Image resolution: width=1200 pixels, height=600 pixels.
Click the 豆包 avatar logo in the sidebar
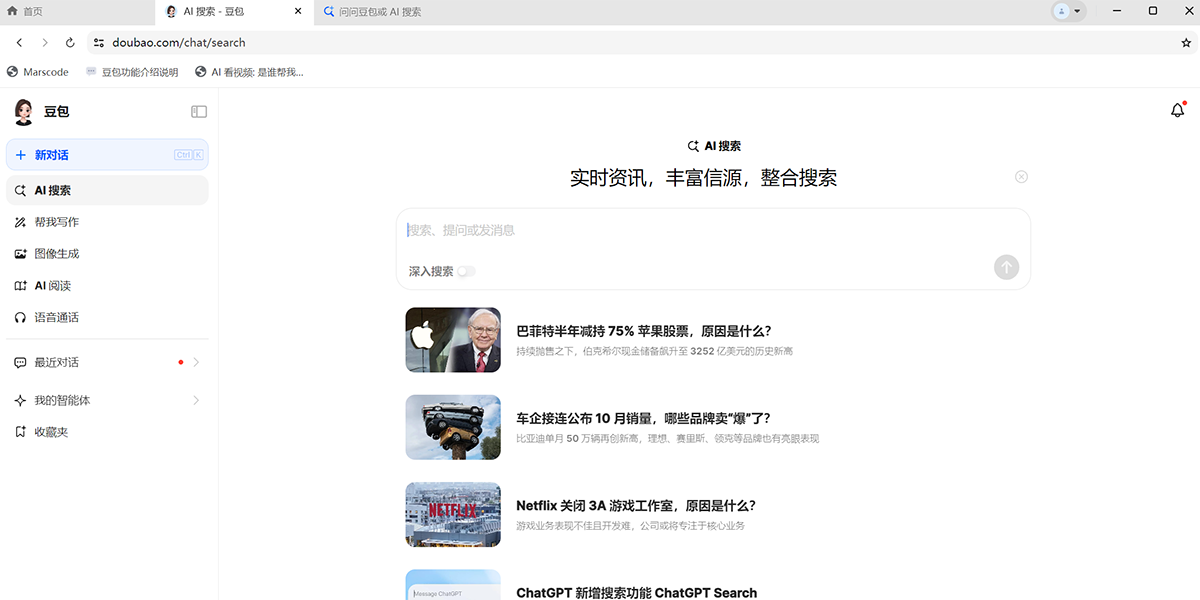[24, 112]
